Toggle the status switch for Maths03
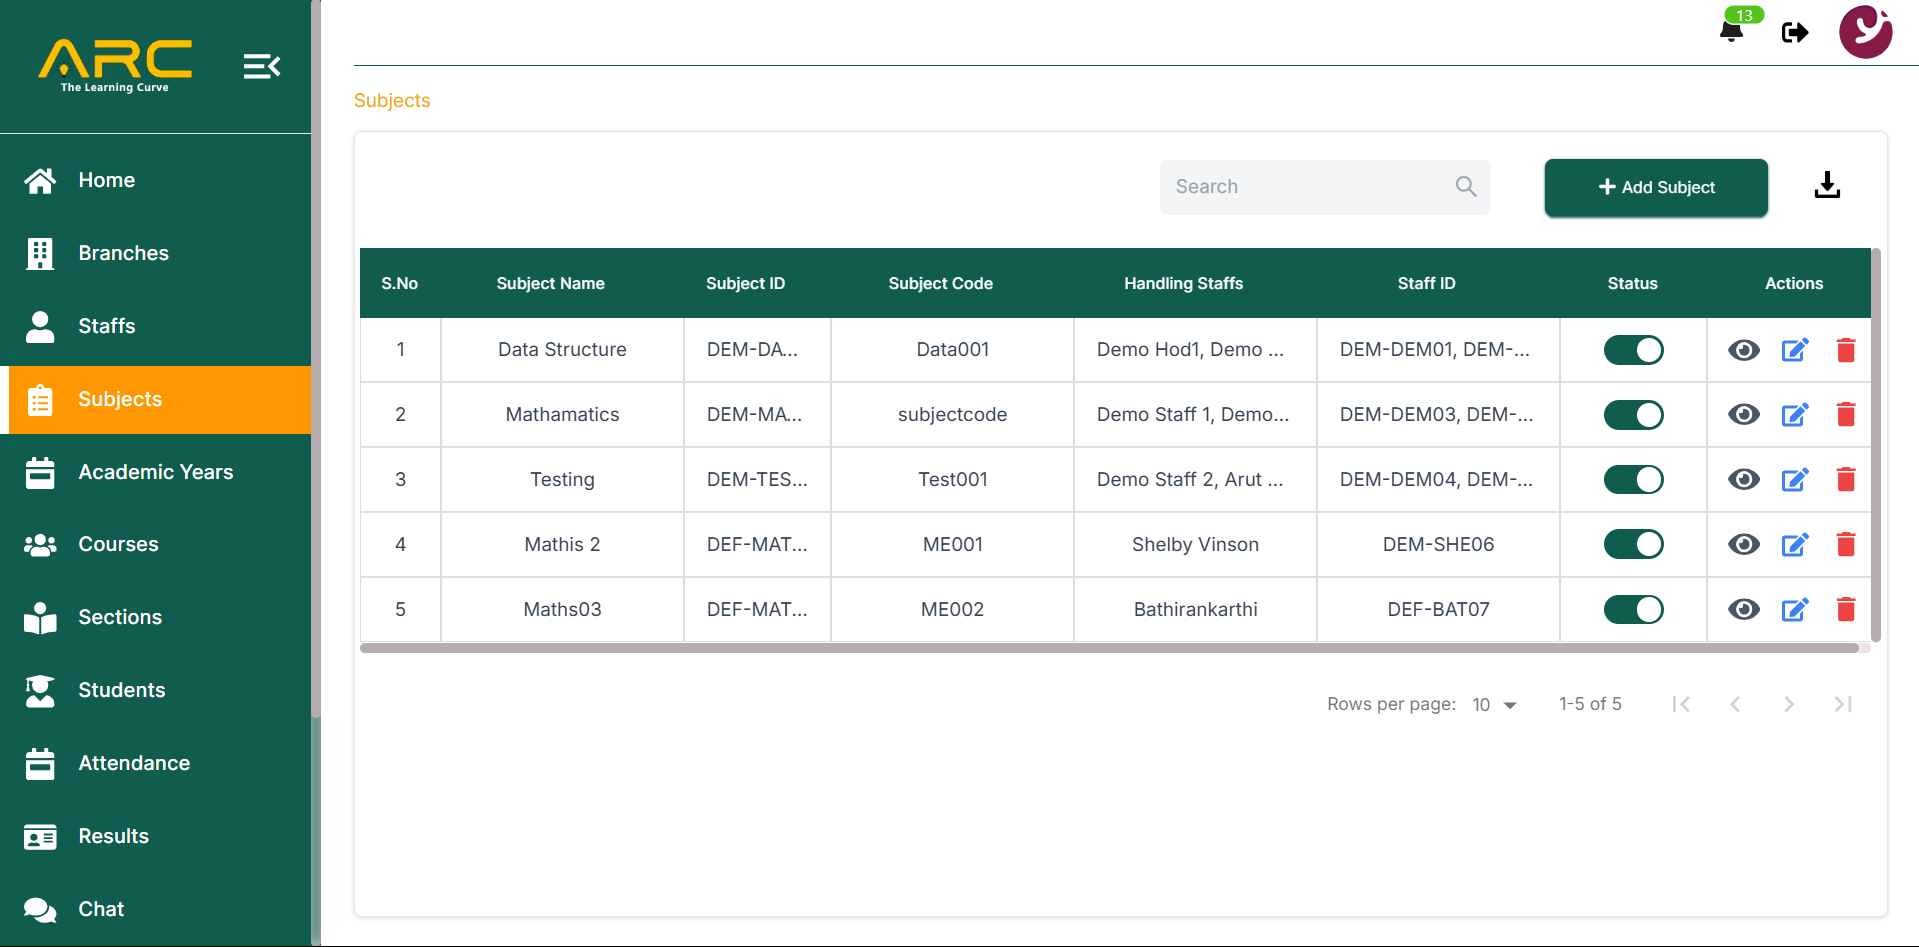This screenshot has width=1919, height=947. [x=1633, y=609]
